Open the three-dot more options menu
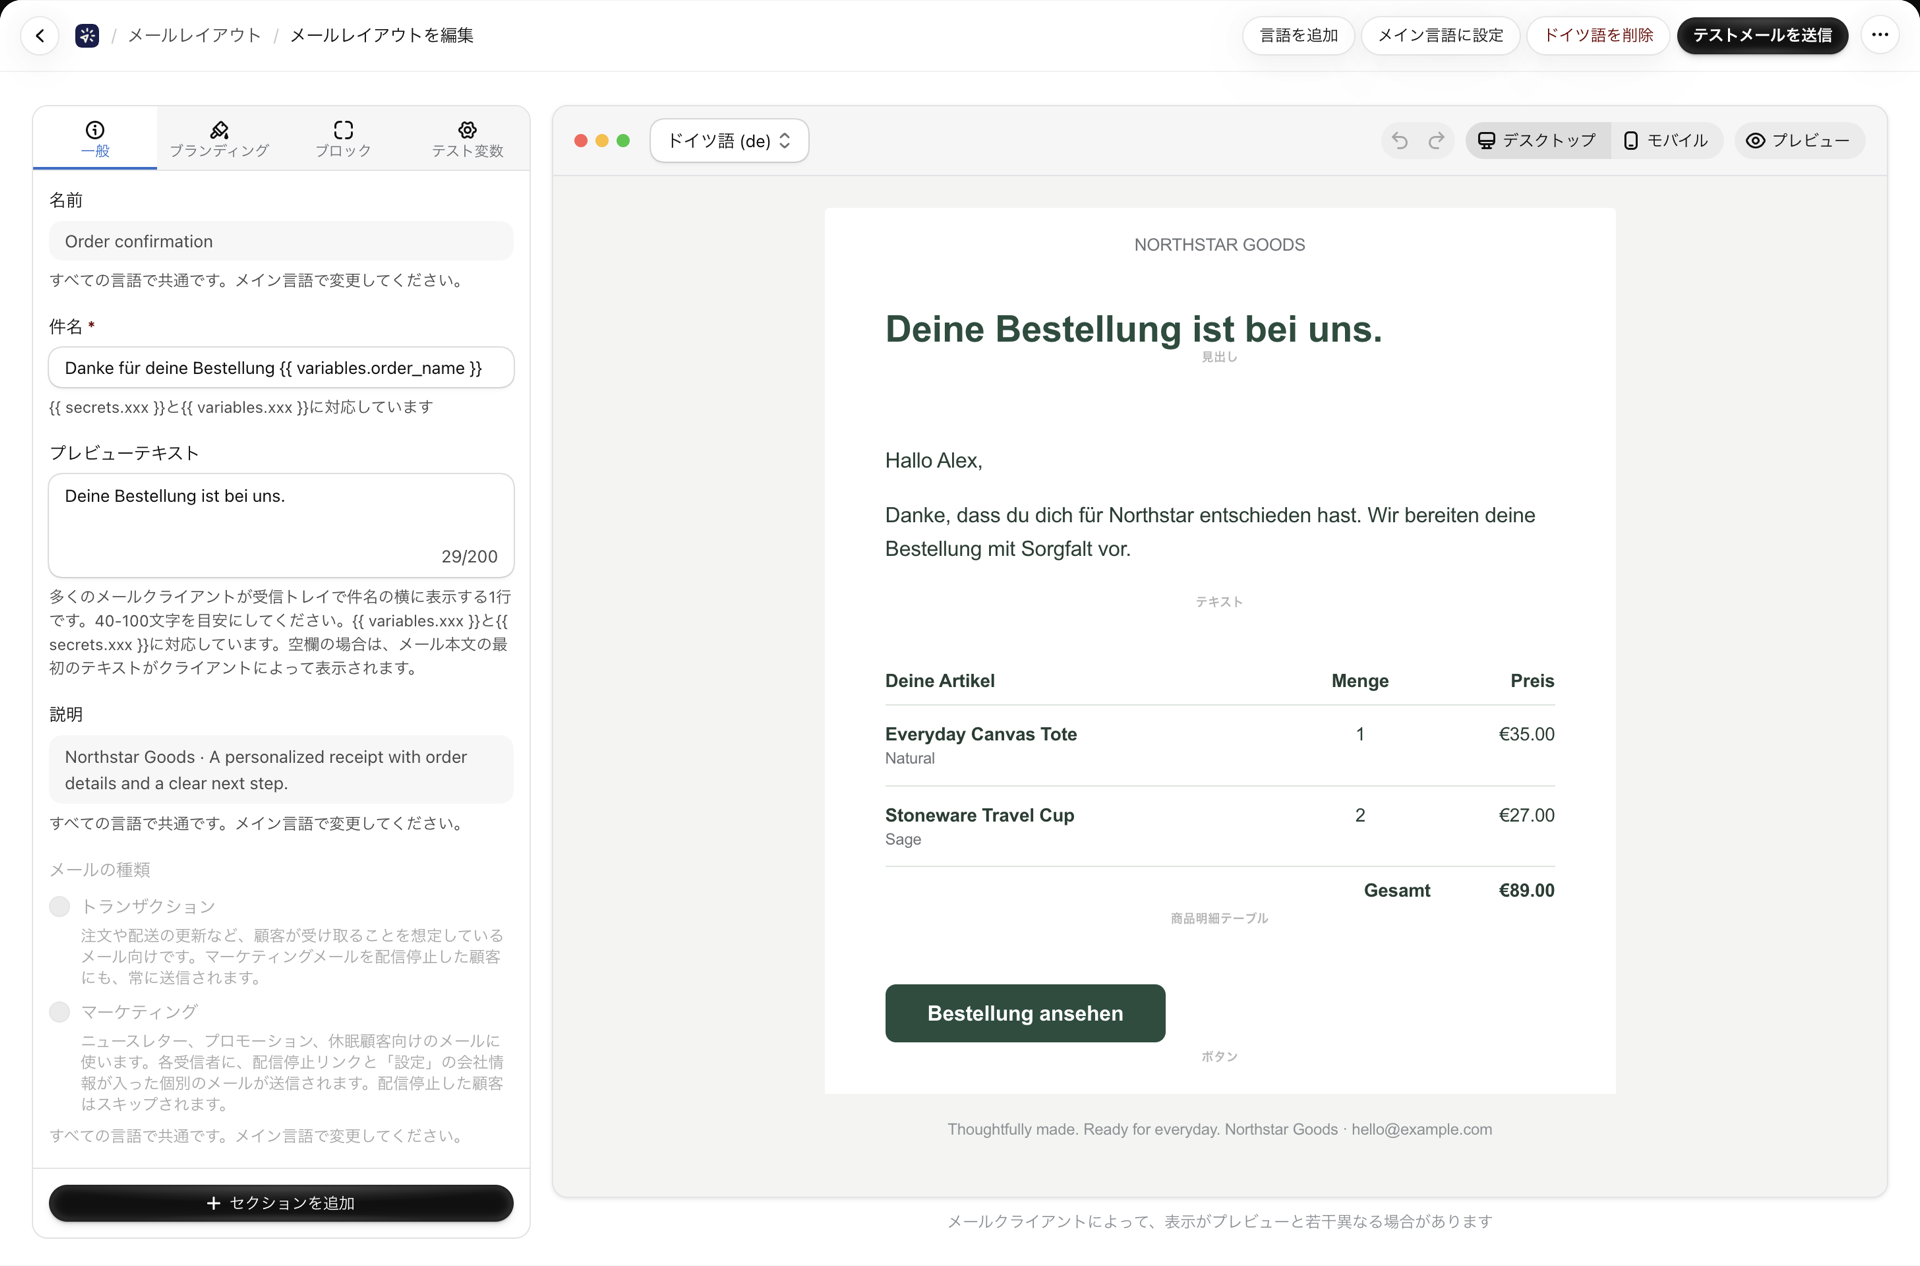 click(x=1880, y=36)
